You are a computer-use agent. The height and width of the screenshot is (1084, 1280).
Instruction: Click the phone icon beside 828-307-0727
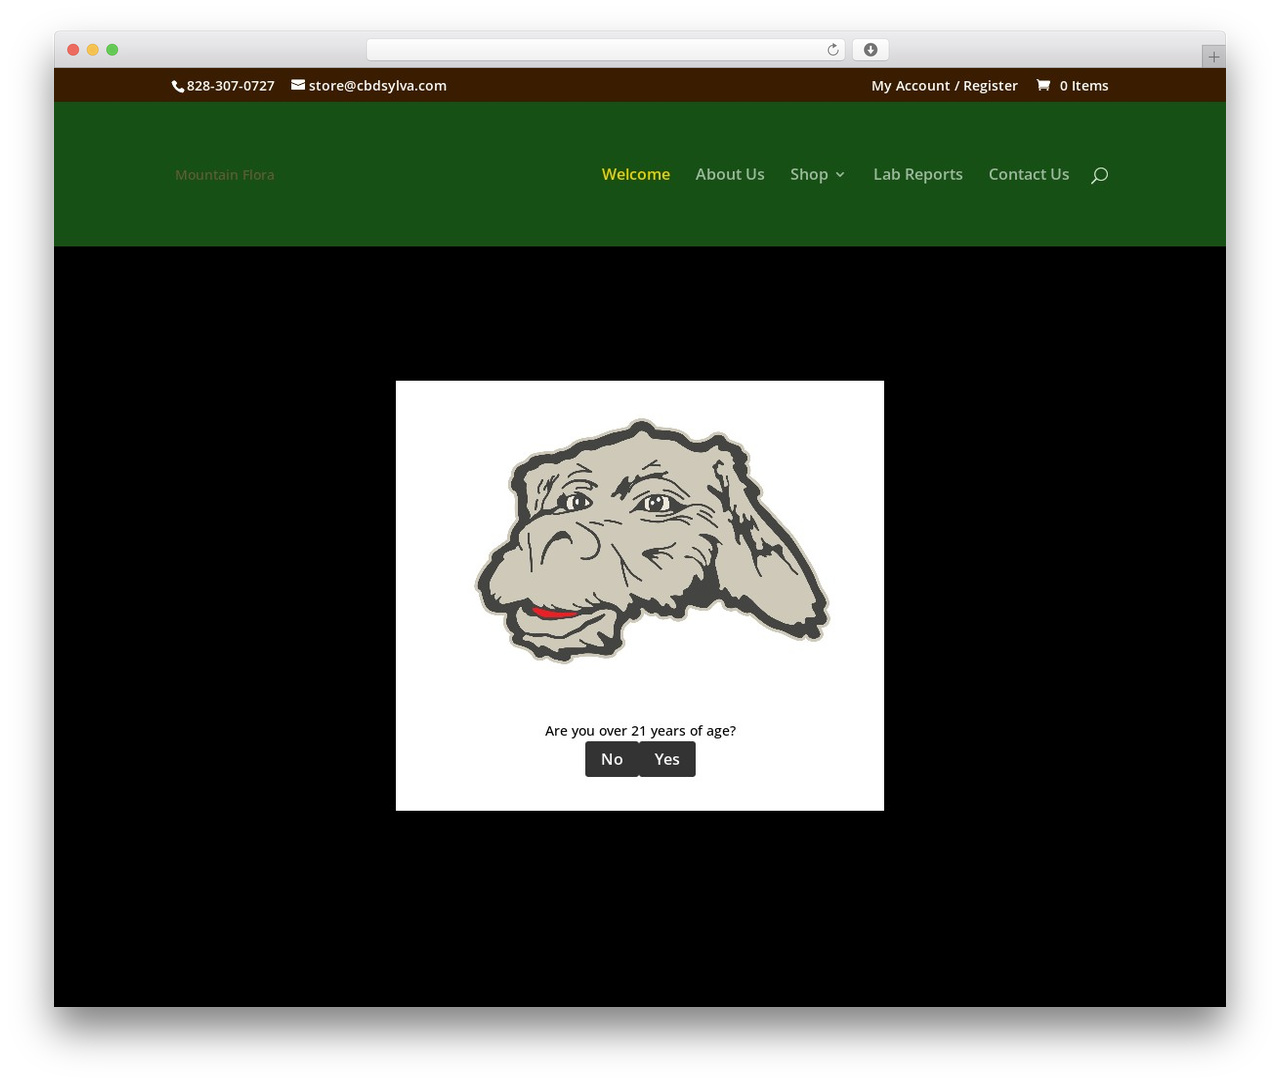178,86
